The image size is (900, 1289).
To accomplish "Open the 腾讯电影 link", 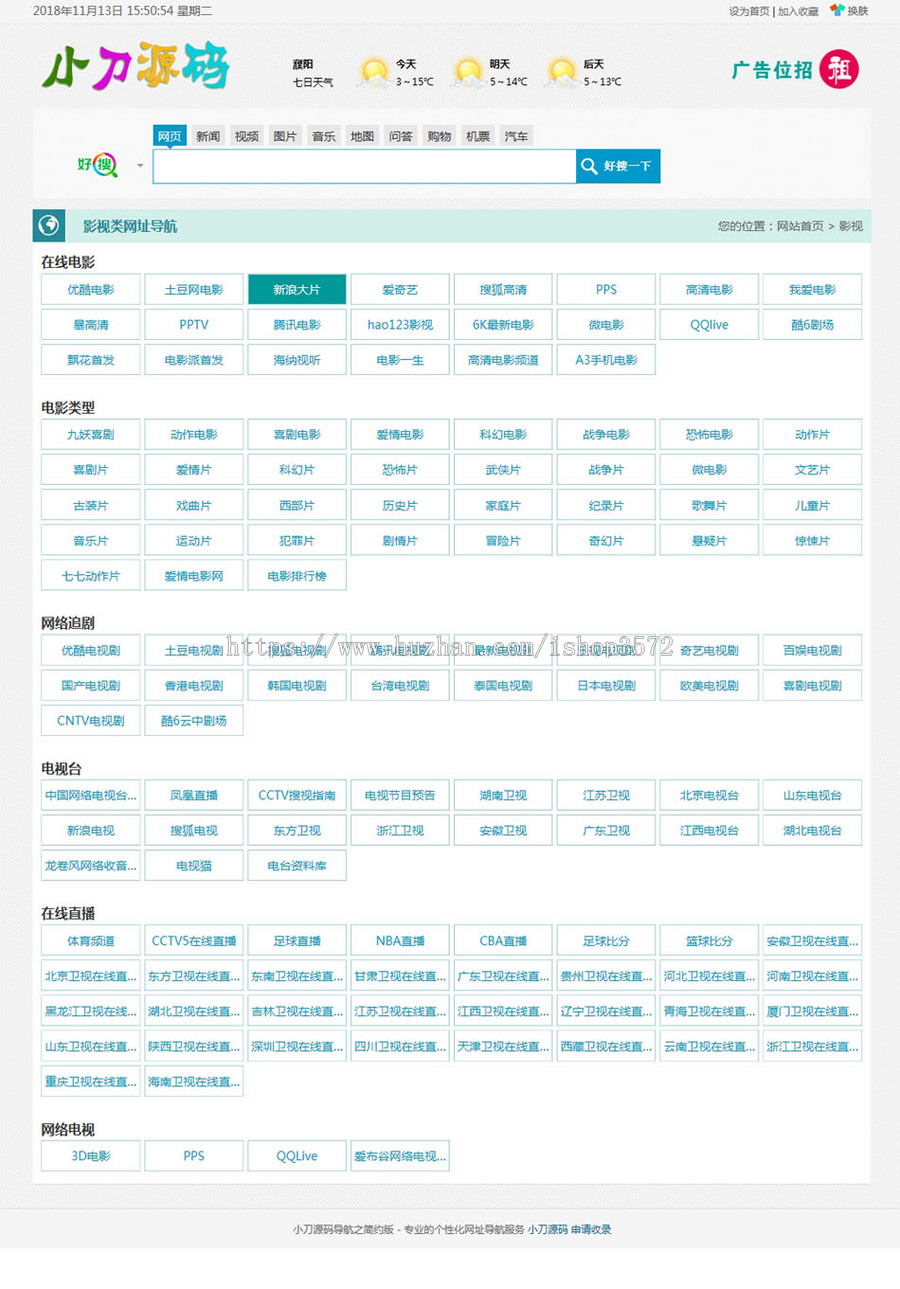I will point(297,325).
